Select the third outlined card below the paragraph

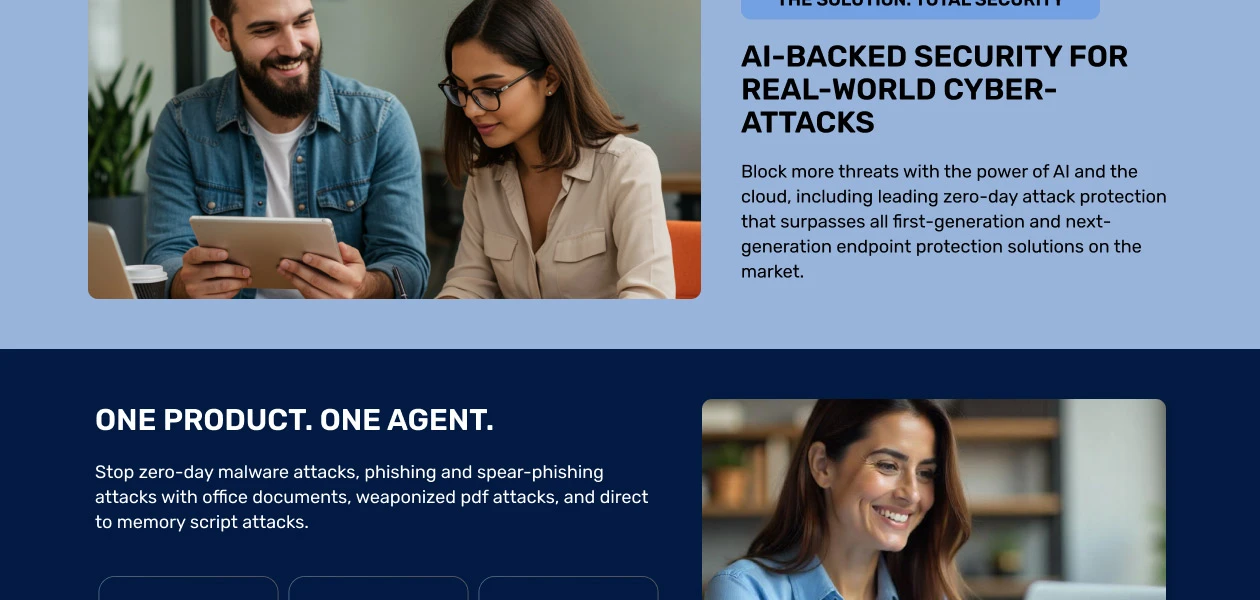[568, 588]
